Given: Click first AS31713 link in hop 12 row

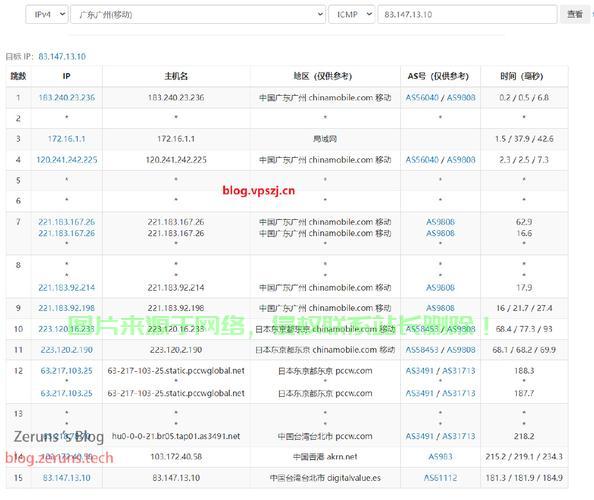Looking at the screenshot, I should coord(458,370).
